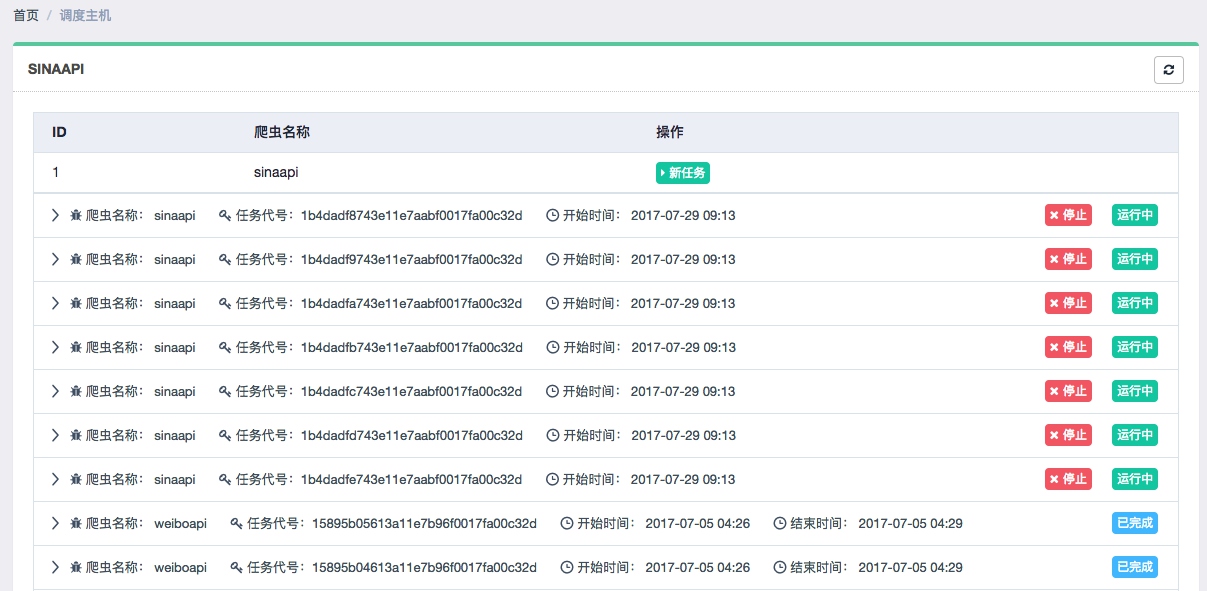Expand the row for task 1b4dadfc743e11e7aabf0017fa00c32d

click(x=56, y=391)
